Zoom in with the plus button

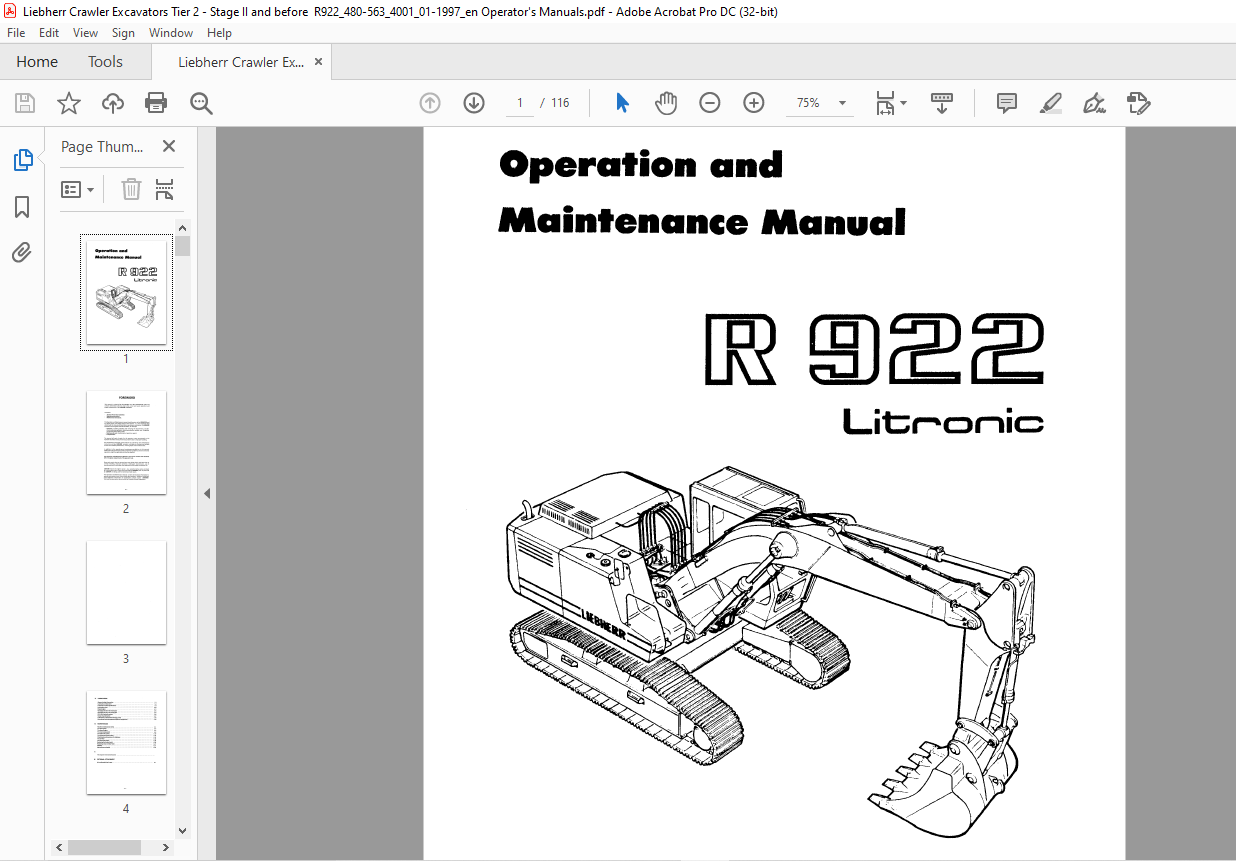click(754, 103)
